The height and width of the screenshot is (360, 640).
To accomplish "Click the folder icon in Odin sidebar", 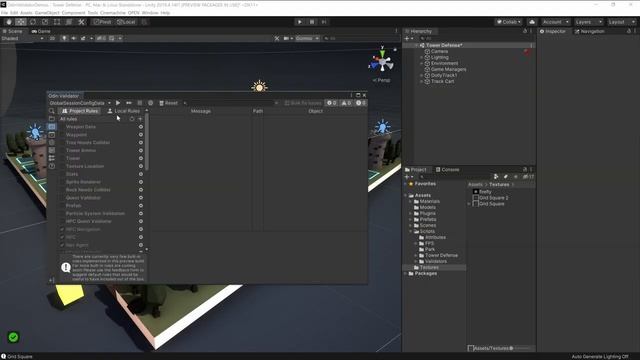I will pyautogui.click(x=52, y=119).
